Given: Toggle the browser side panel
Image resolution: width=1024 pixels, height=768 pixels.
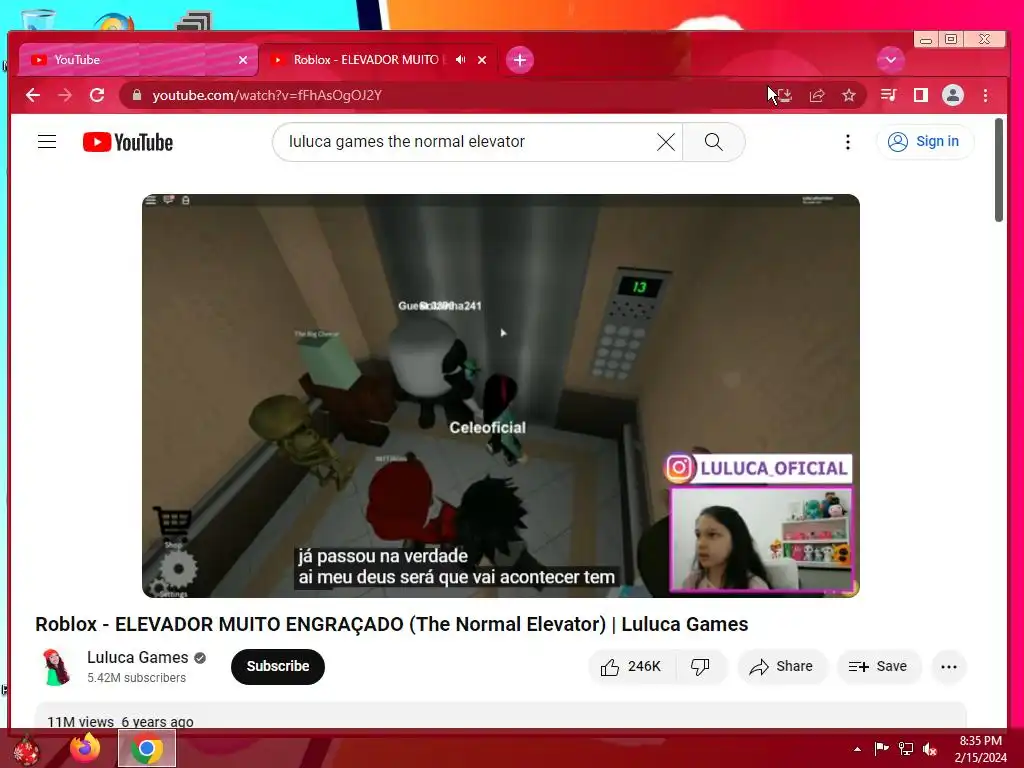Looking at the screenshot, I should (921, 95).
